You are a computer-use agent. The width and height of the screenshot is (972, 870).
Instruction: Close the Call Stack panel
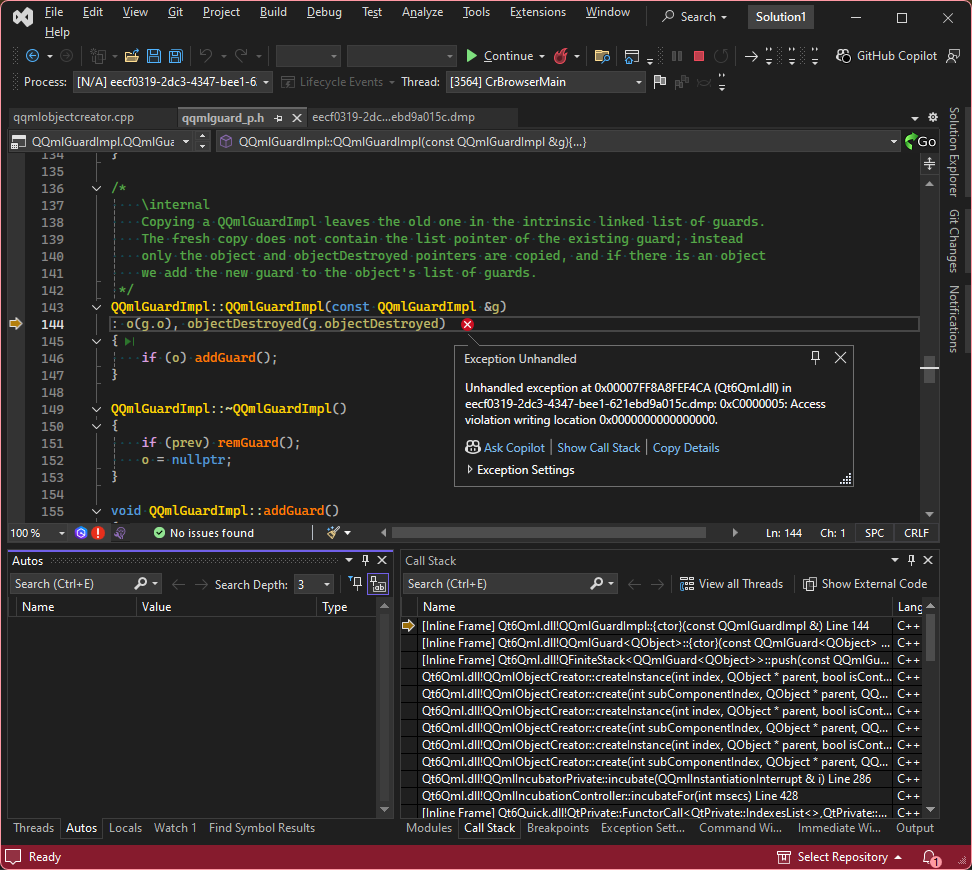pos(928,561)
